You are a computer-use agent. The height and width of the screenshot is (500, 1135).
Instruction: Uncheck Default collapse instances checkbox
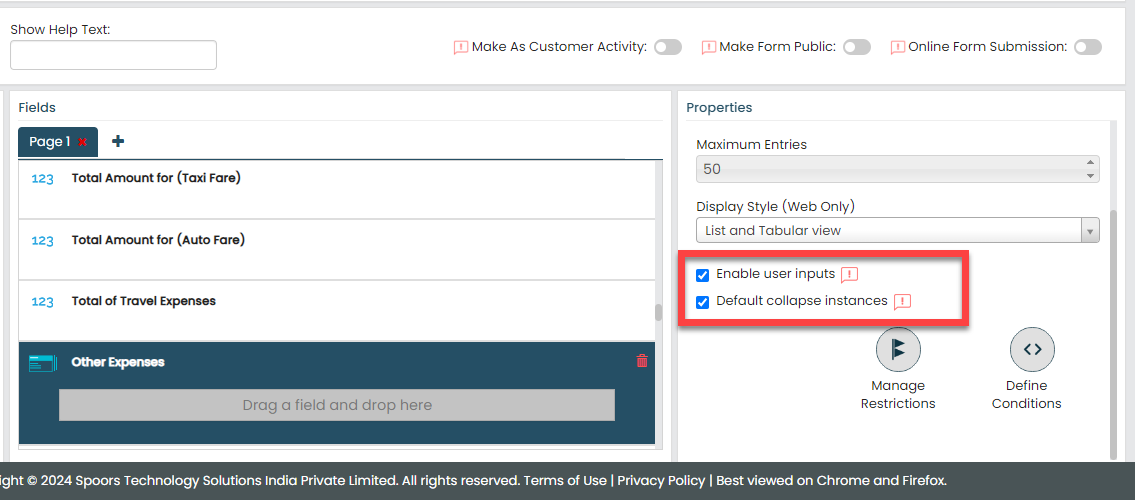[x=703, y=302]
